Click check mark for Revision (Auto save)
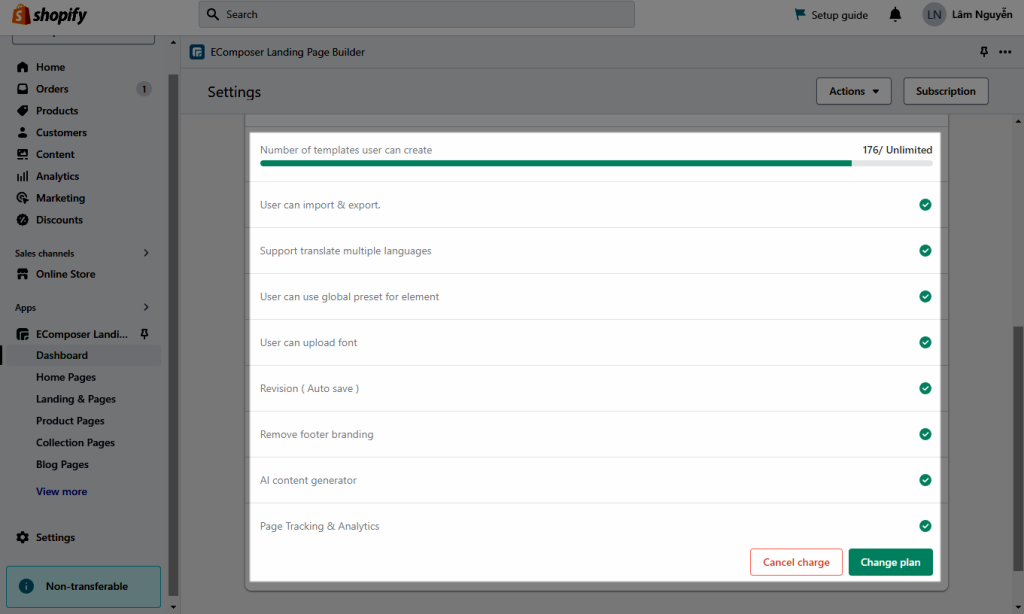This screenshot has height=614, width=1024. 925,388
